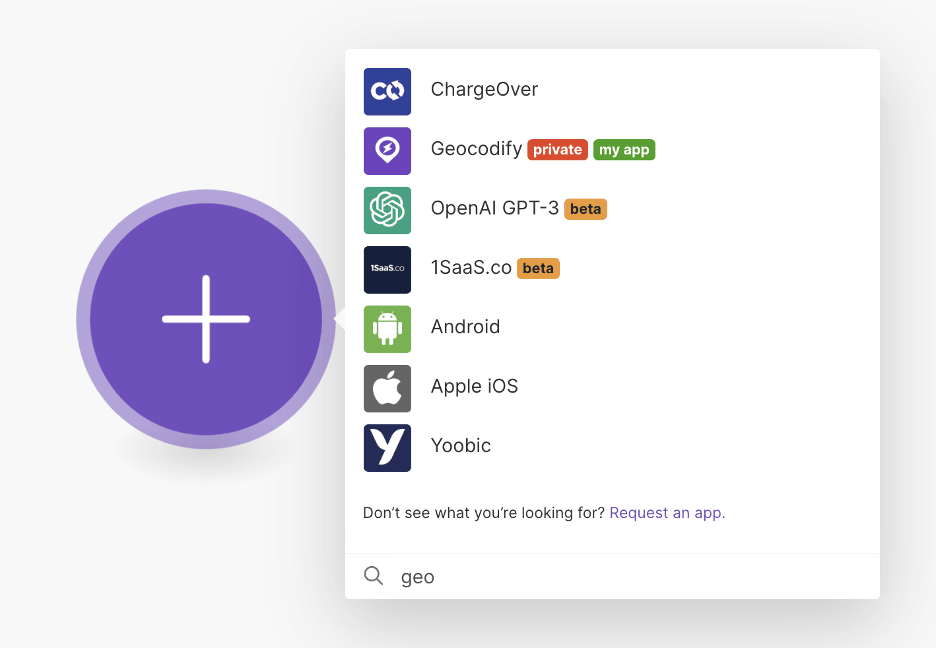Choose the Android text label
Screen dimensions: 936x648
tap(465, 327)
